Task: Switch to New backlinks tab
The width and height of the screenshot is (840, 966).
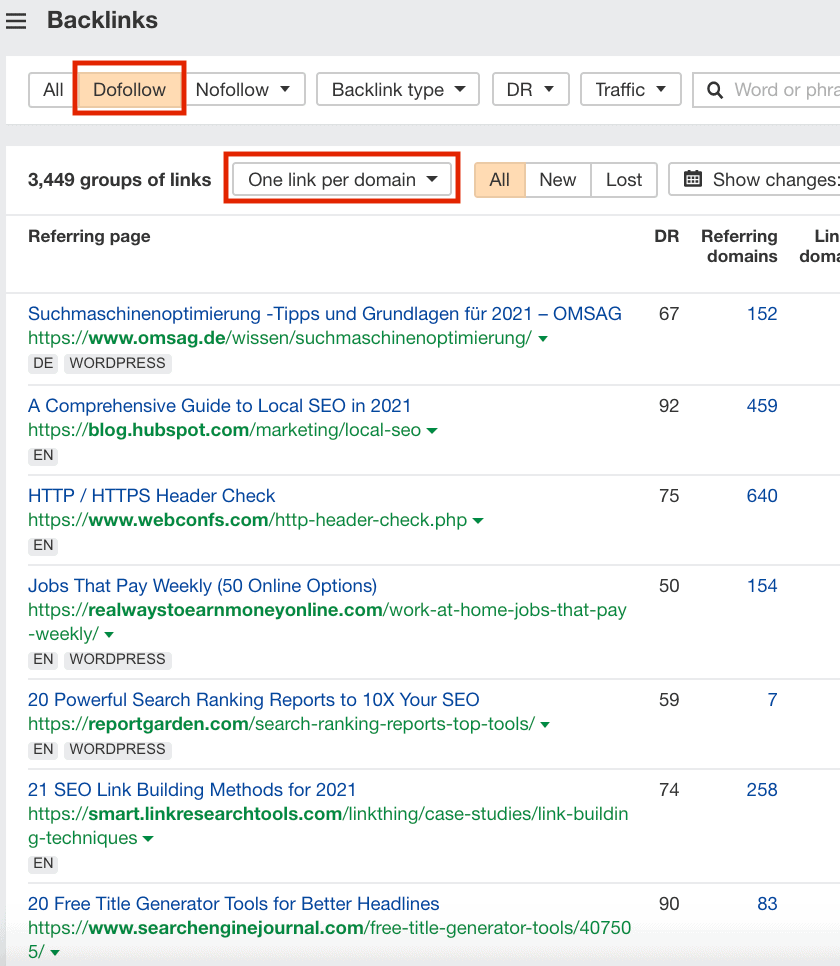Action: [x=558, y=179]
